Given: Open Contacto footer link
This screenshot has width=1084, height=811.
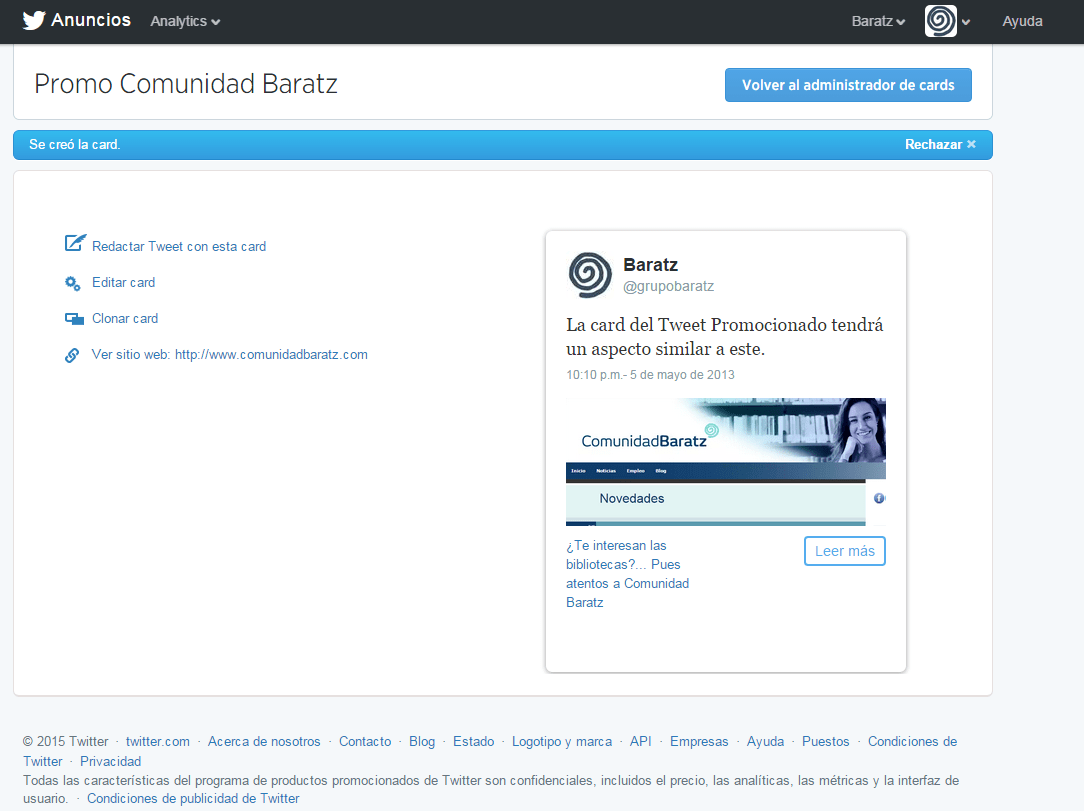Looking at the screenshot, I should [x=365, y=741].
